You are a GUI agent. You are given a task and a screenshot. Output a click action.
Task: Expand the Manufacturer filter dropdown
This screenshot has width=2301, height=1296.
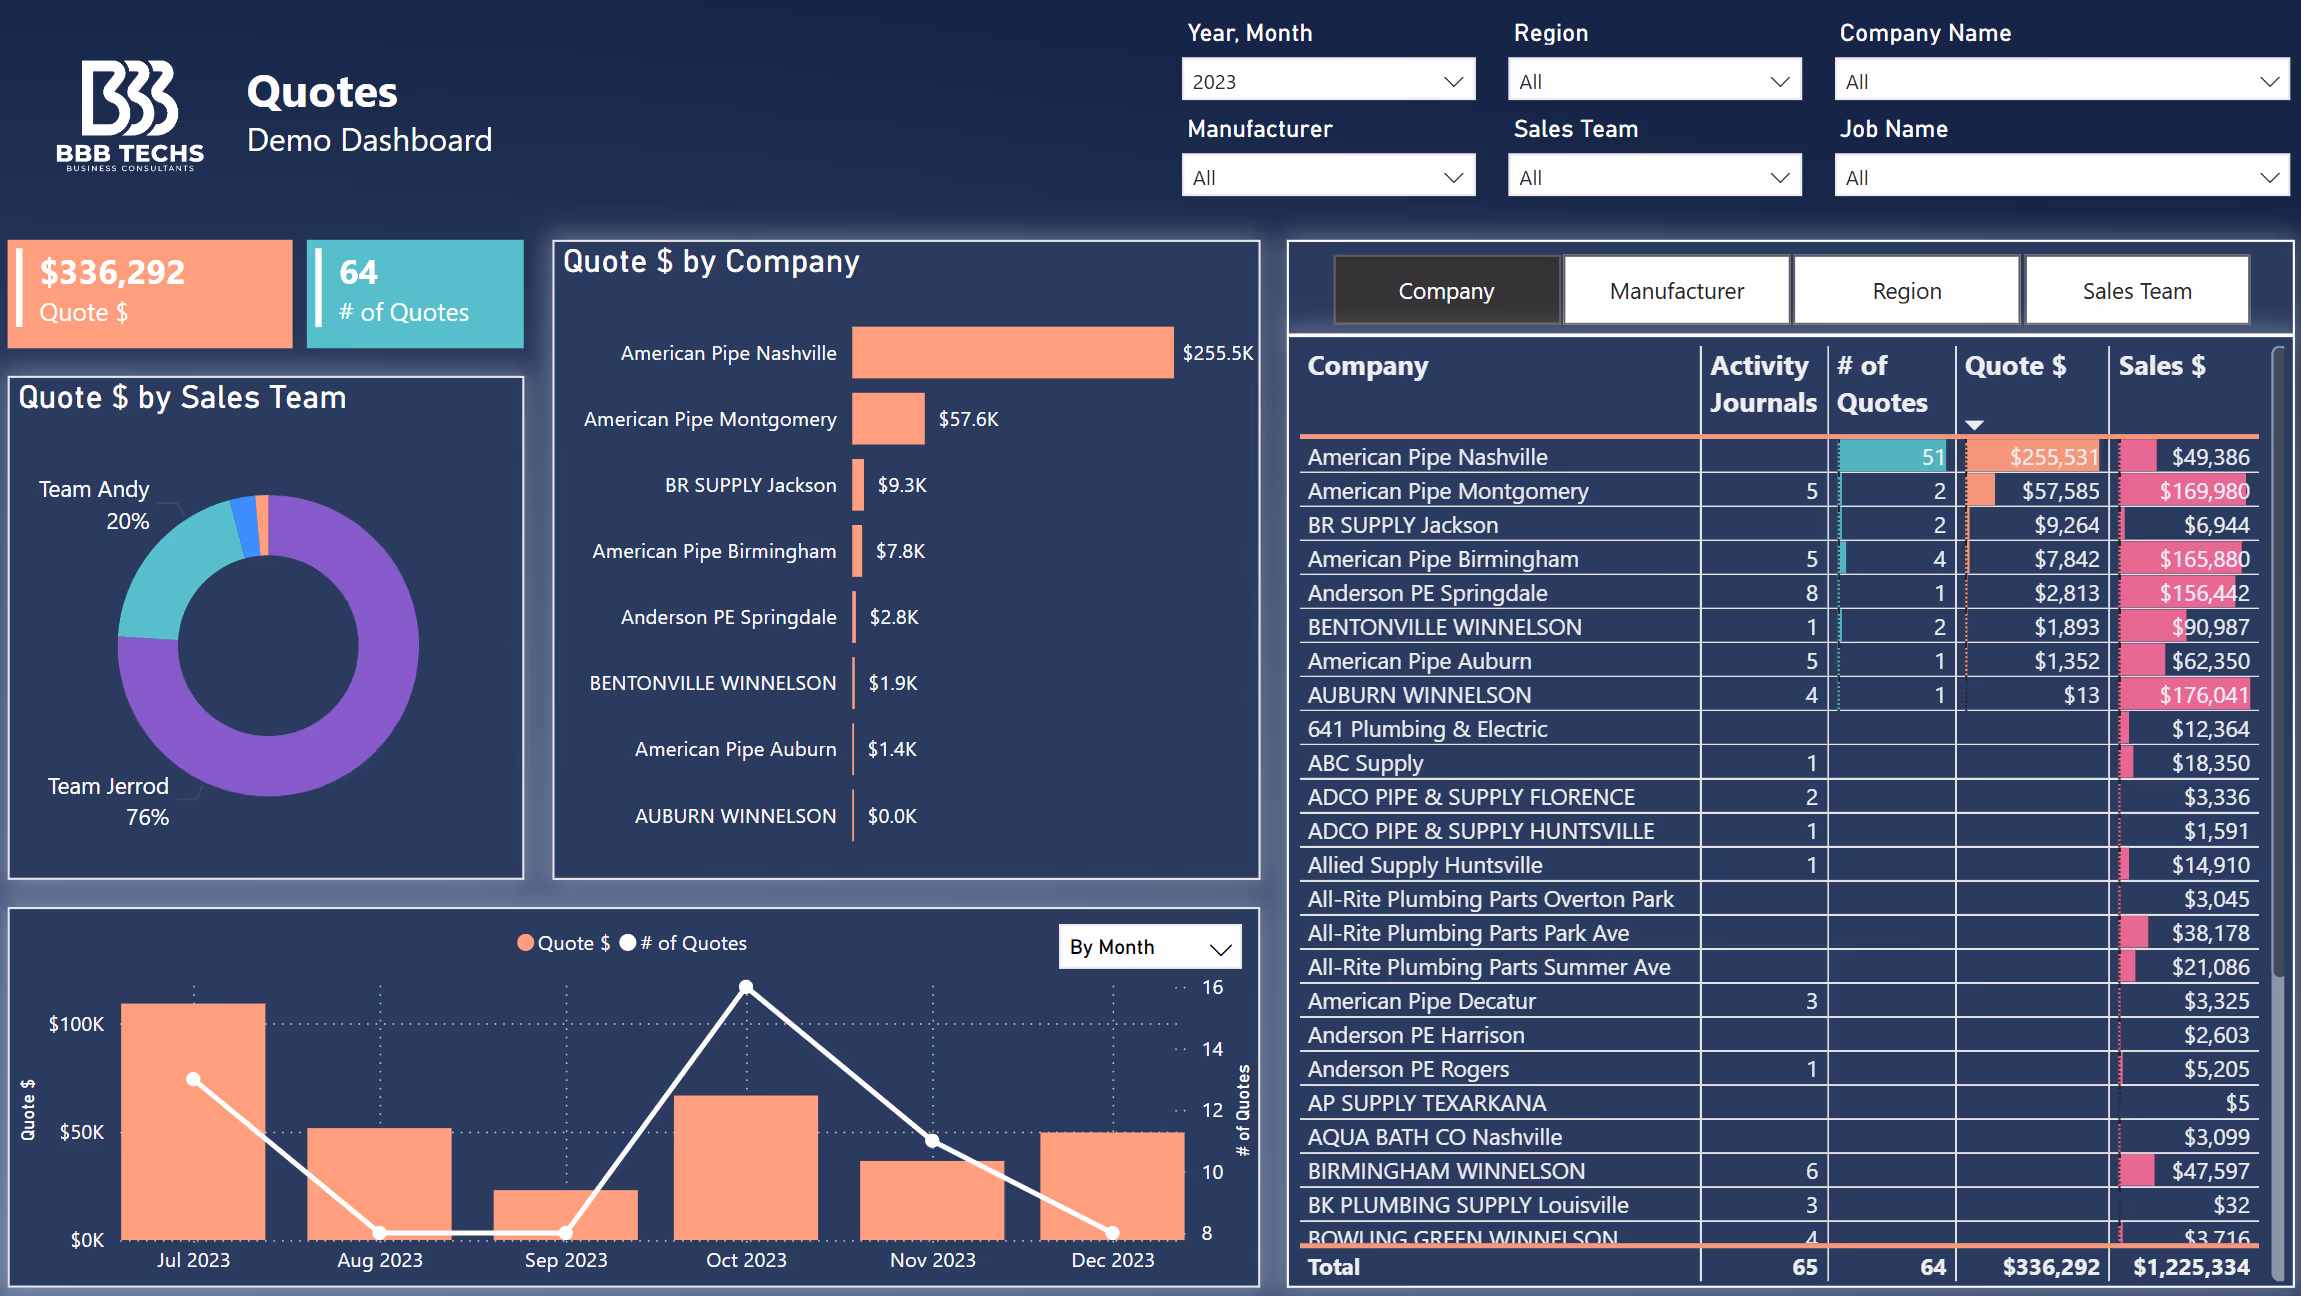click(1328, 178)
